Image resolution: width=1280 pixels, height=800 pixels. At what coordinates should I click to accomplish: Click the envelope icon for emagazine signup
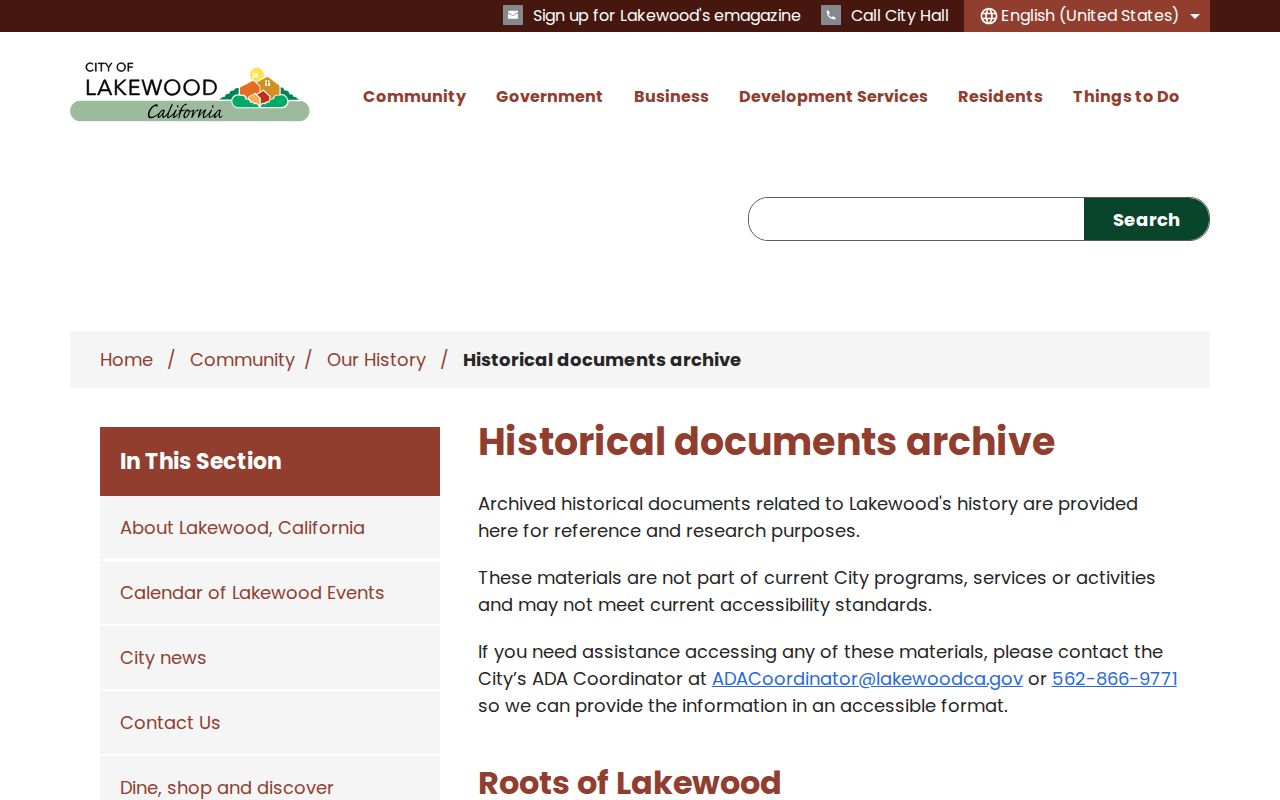[x=513, y=15]
